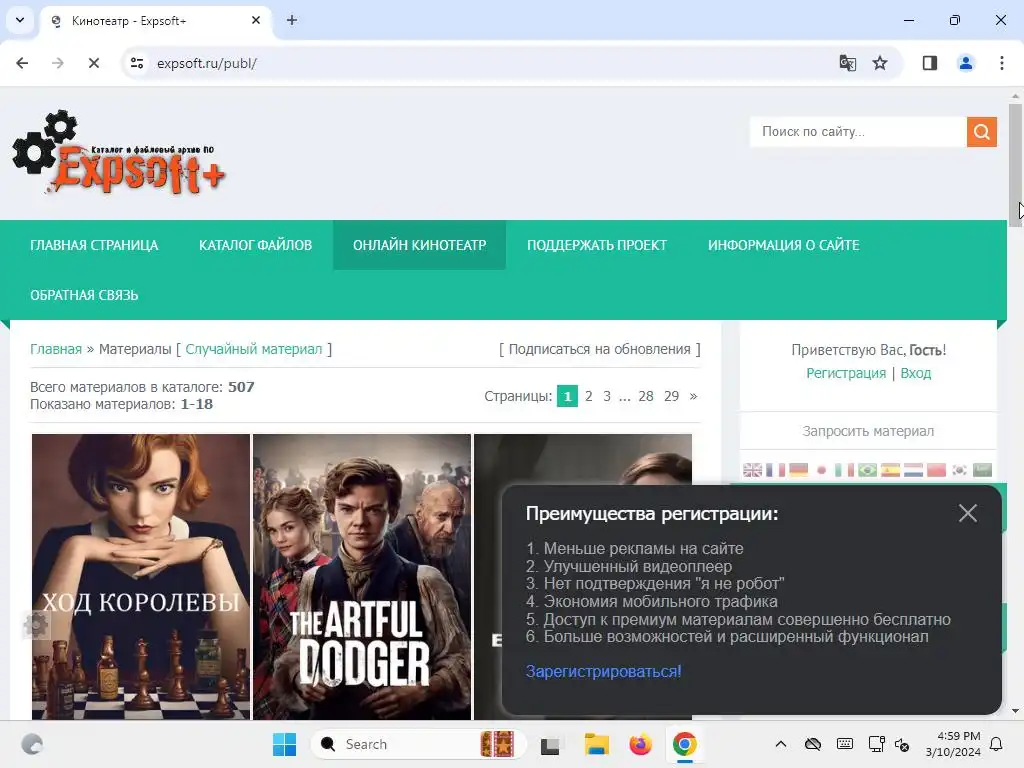Select the Japanese flag

click(x=822, y=470)
